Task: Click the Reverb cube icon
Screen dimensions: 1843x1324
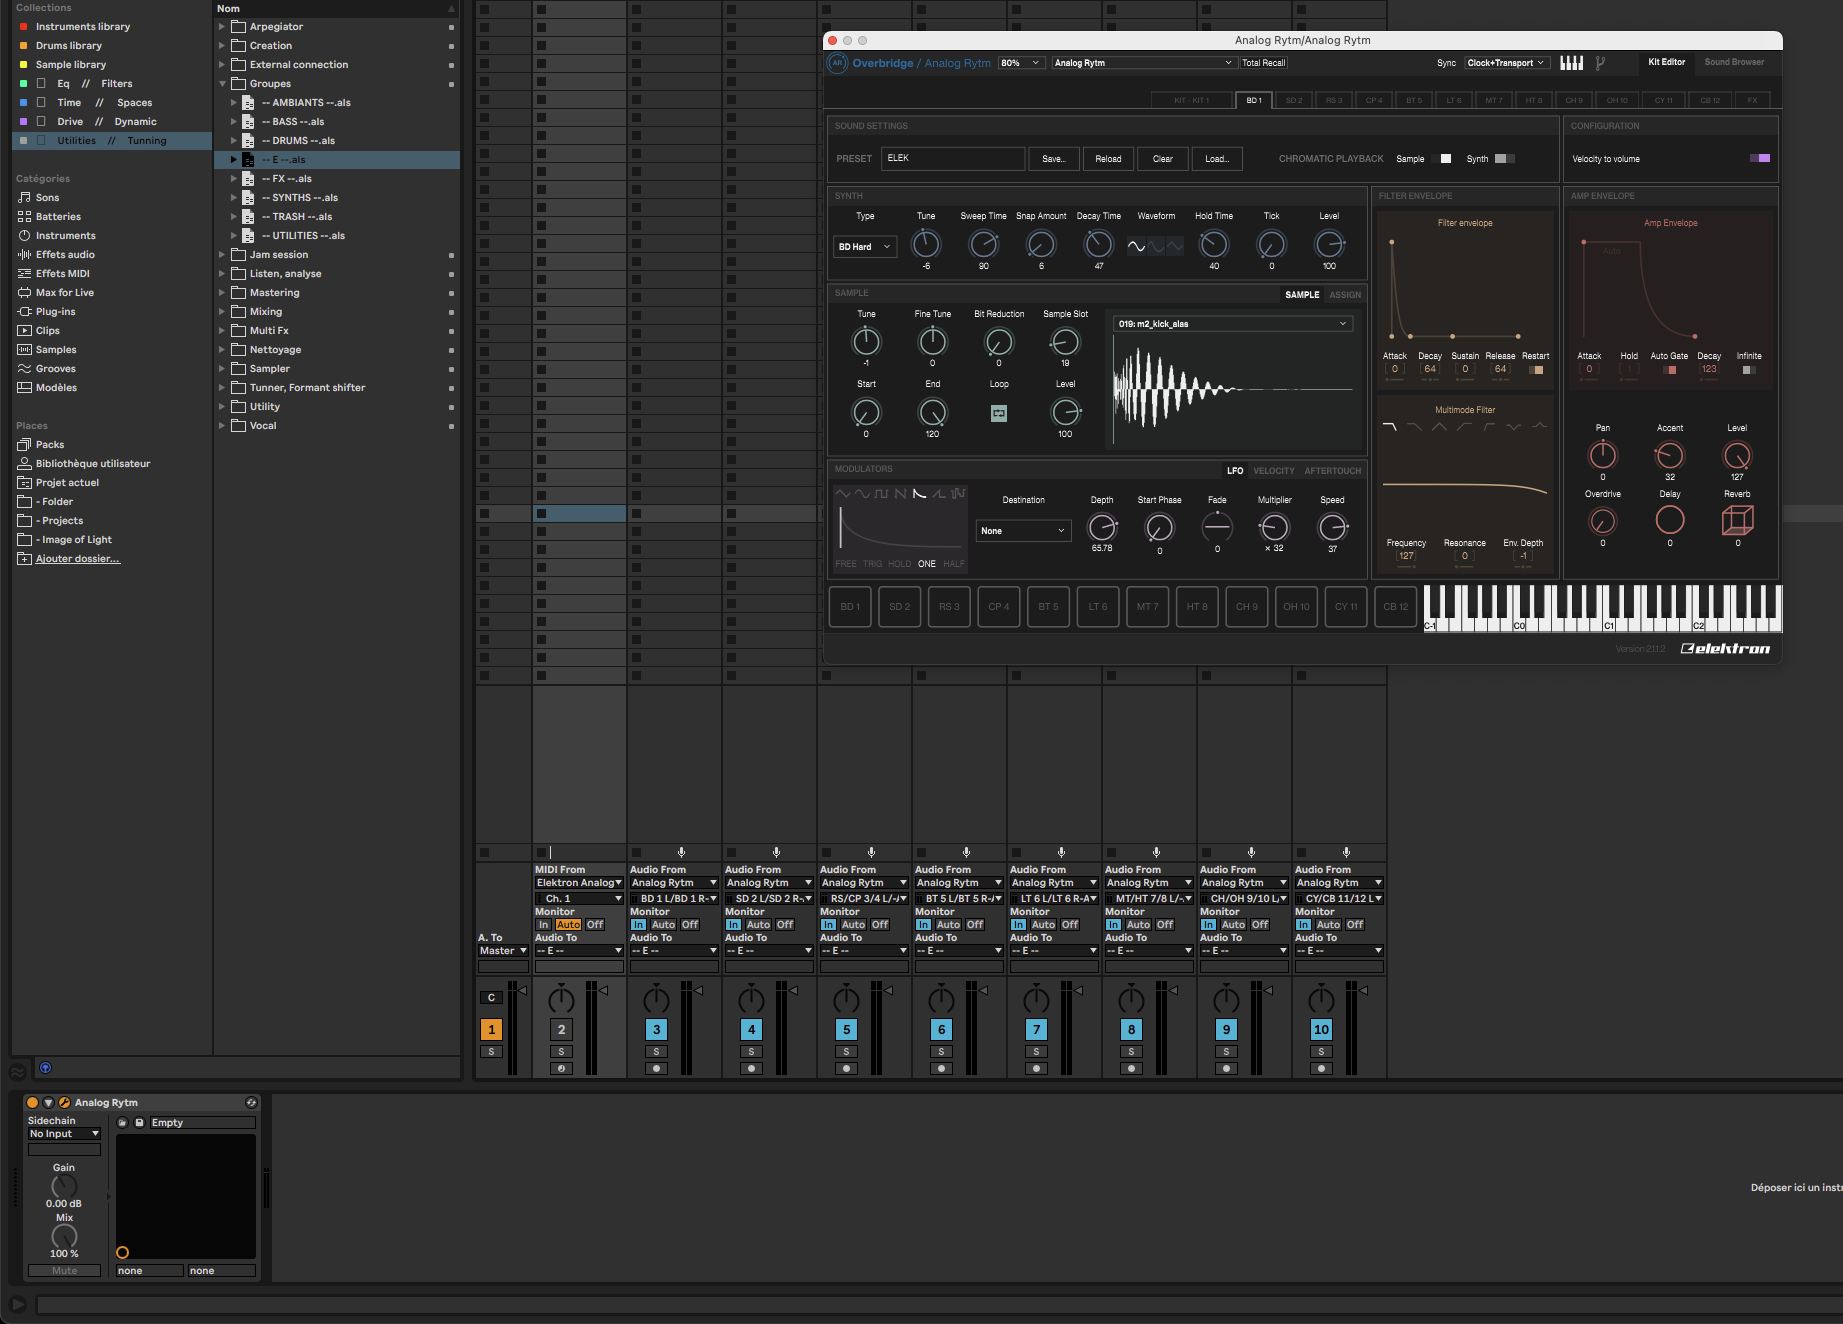Action: click(1737, 520)
